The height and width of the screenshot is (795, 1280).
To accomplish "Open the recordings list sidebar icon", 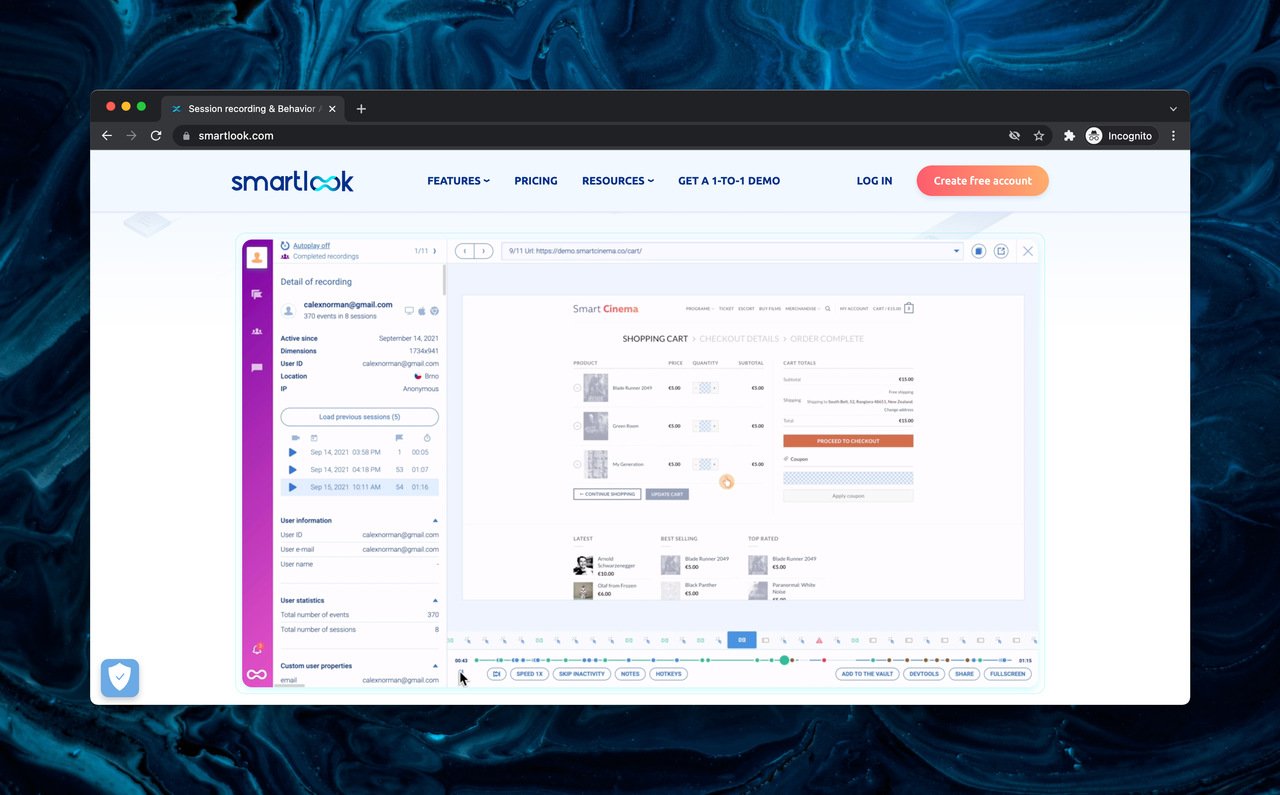I will click(x=257, y=294).
